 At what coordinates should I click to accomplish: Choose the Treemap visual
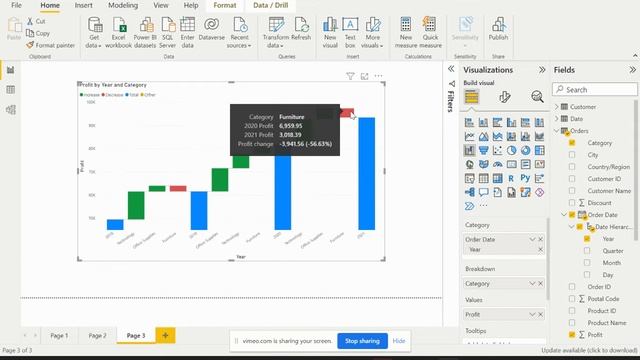point(539,150)
